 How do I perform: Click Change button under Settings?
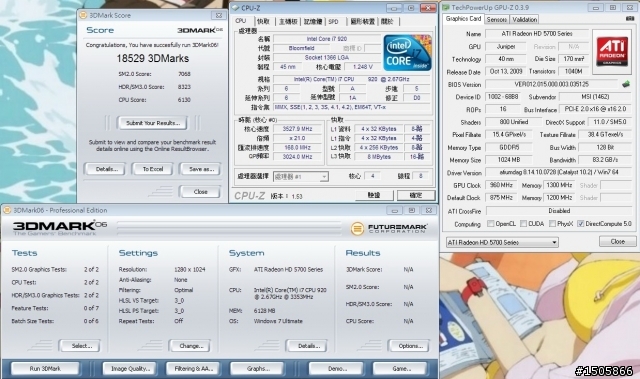[189, 346]
